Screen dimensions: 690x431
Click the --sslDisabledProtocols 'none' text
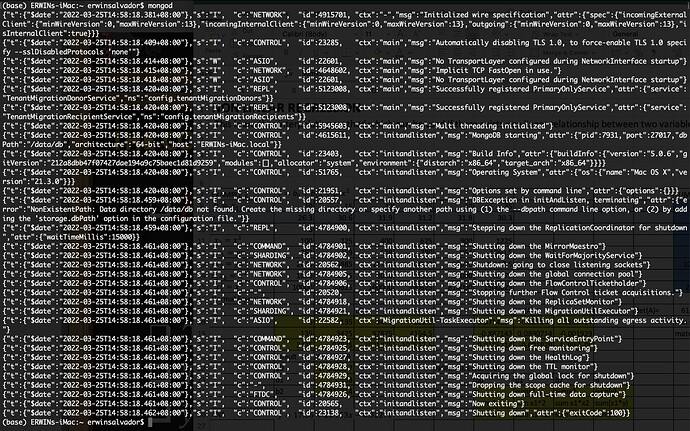click(x=75, y=52)
